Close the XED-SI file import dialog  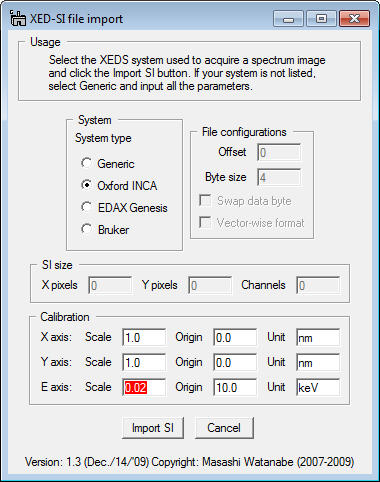[355, 19]
